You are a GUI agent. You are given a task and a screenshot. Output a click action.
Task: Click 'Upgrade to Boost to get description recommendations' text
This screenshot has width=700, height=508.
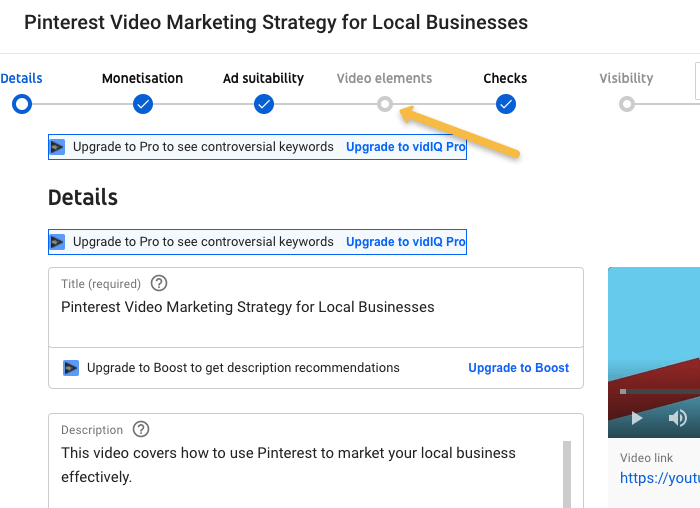(243, 368)
